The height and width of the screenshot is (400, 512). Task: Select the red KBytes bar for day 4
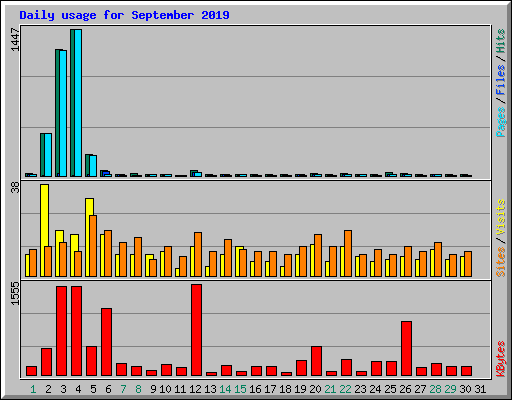pos(76,331)
